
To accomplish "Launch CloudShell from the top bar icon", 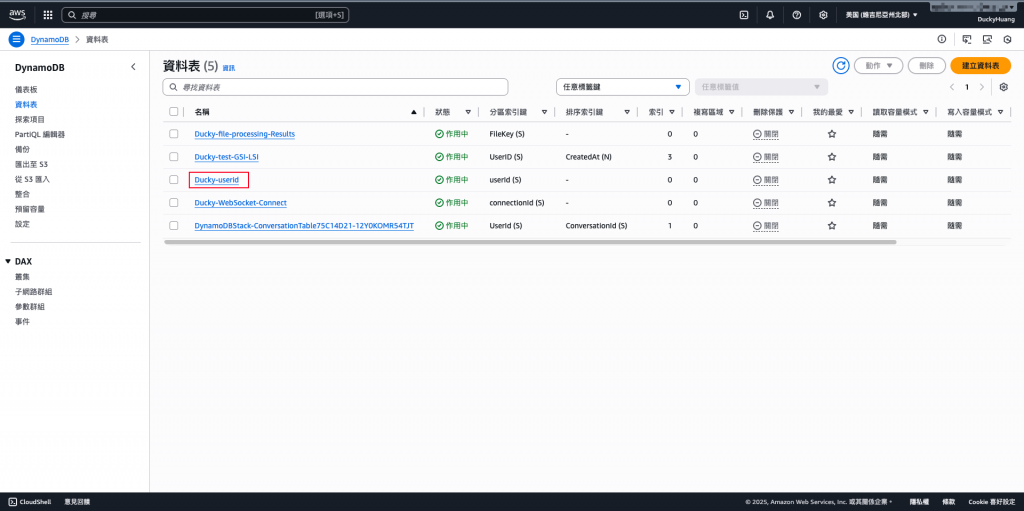I will coord(743,14).
